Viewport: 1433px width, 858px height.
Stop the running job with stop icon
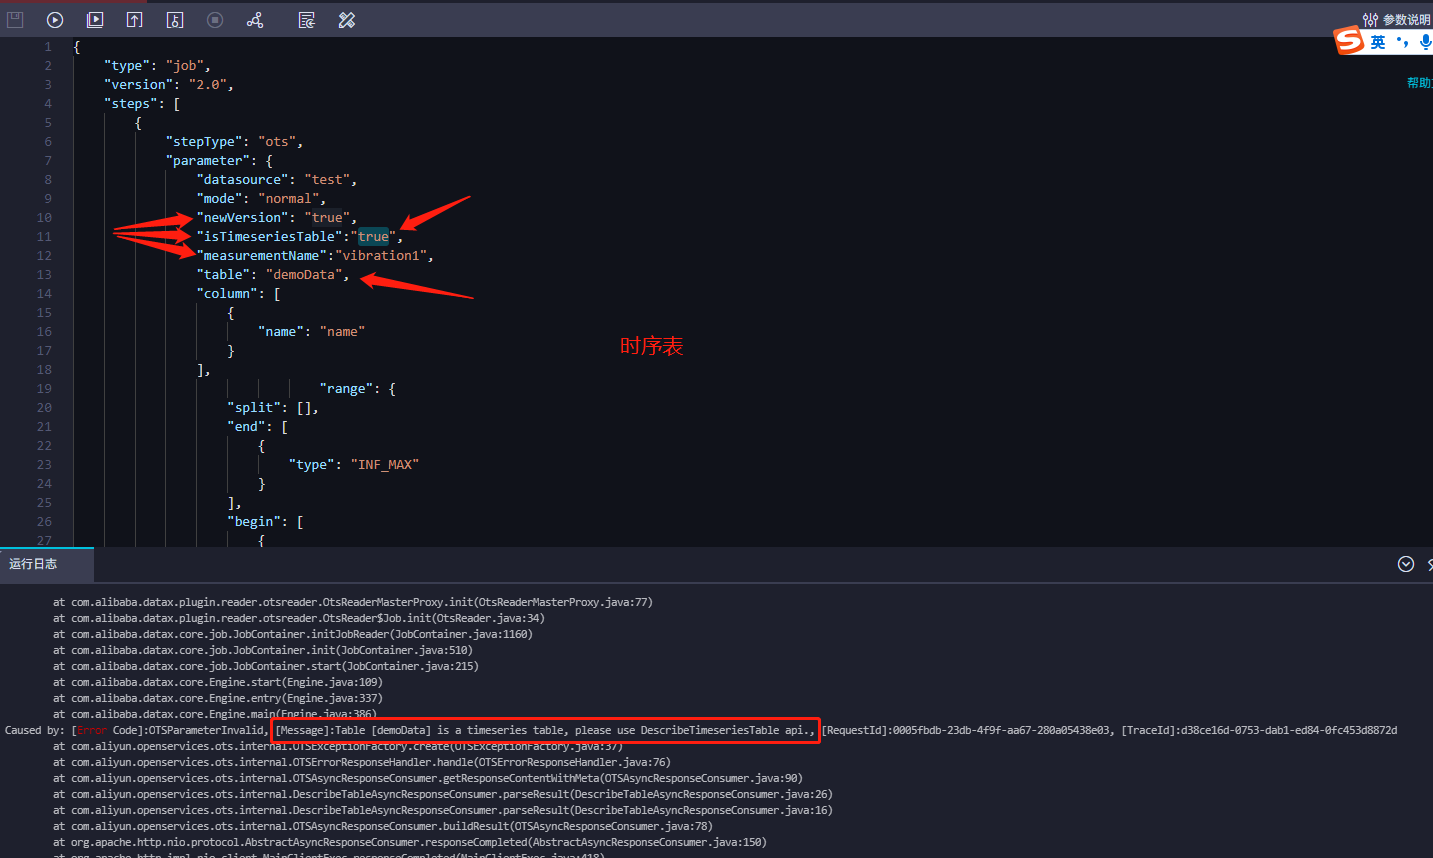coord(215,19)
